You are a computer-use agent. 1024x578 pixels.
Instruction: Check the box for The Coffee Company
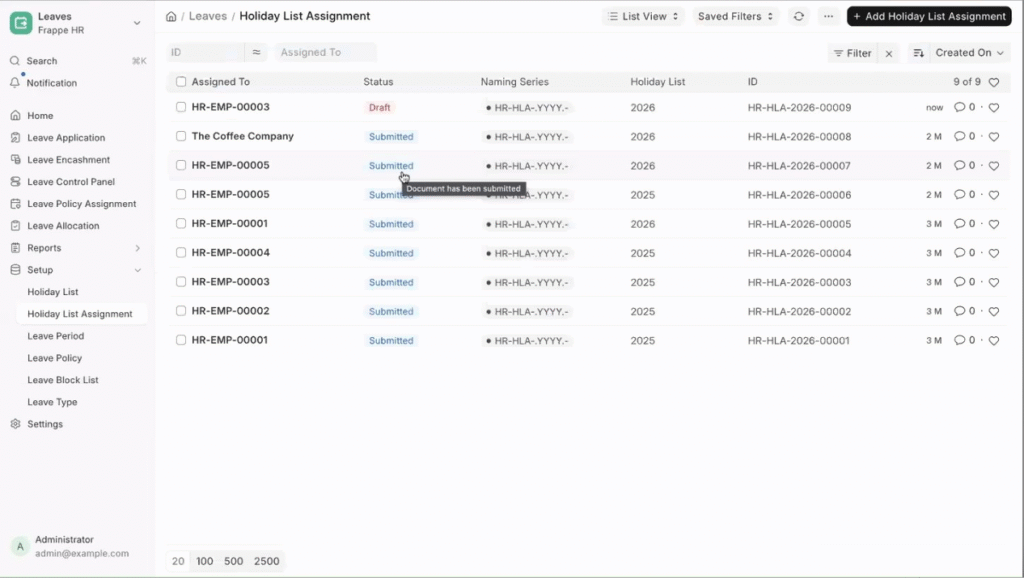point(181,136)
